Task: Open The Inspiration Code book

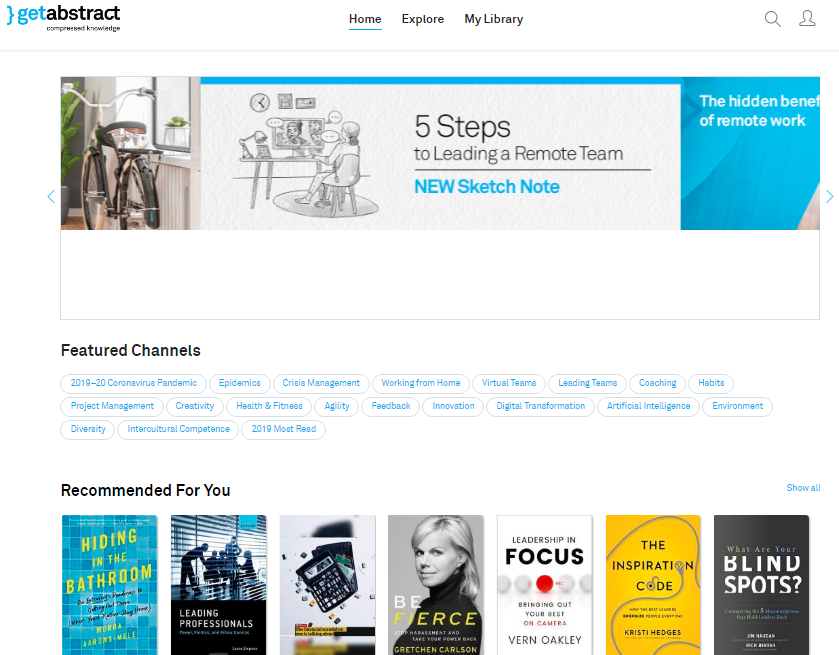Action: pyautogui.click(x=653, y=585)
